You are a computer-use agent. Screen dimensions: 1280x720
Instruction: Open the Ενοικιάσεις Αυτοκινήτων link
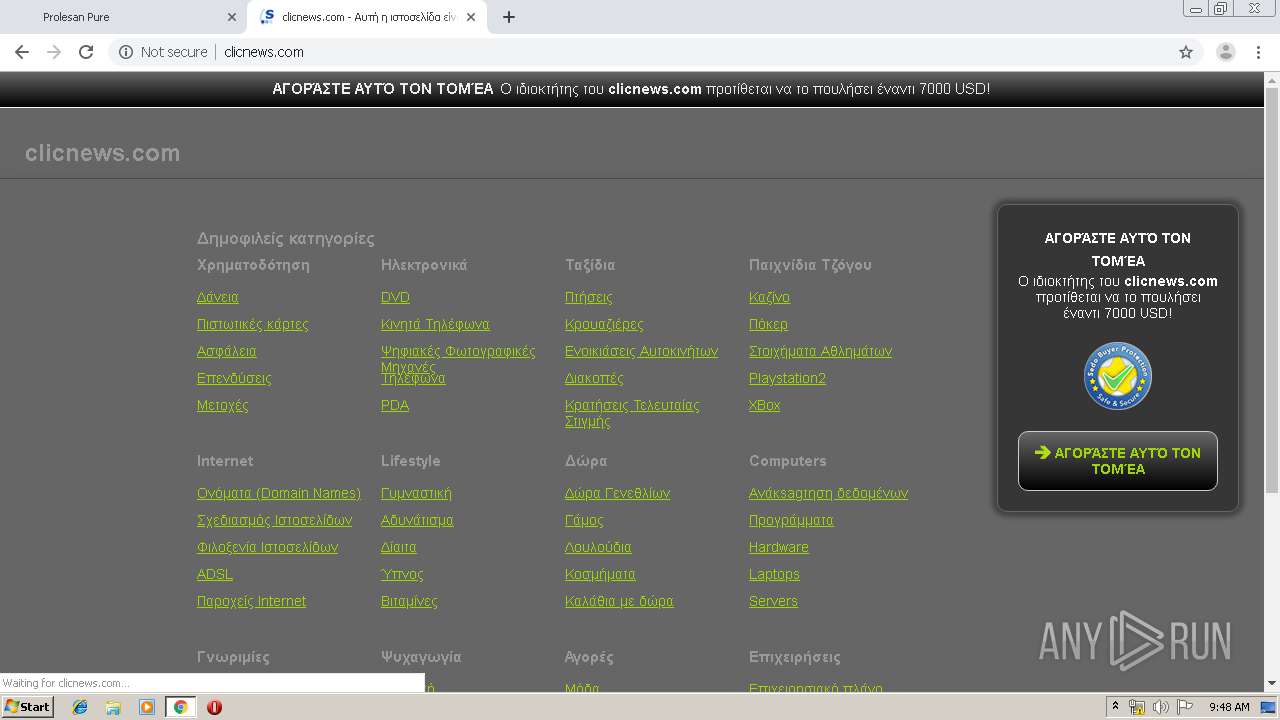(x=641, y=351)
